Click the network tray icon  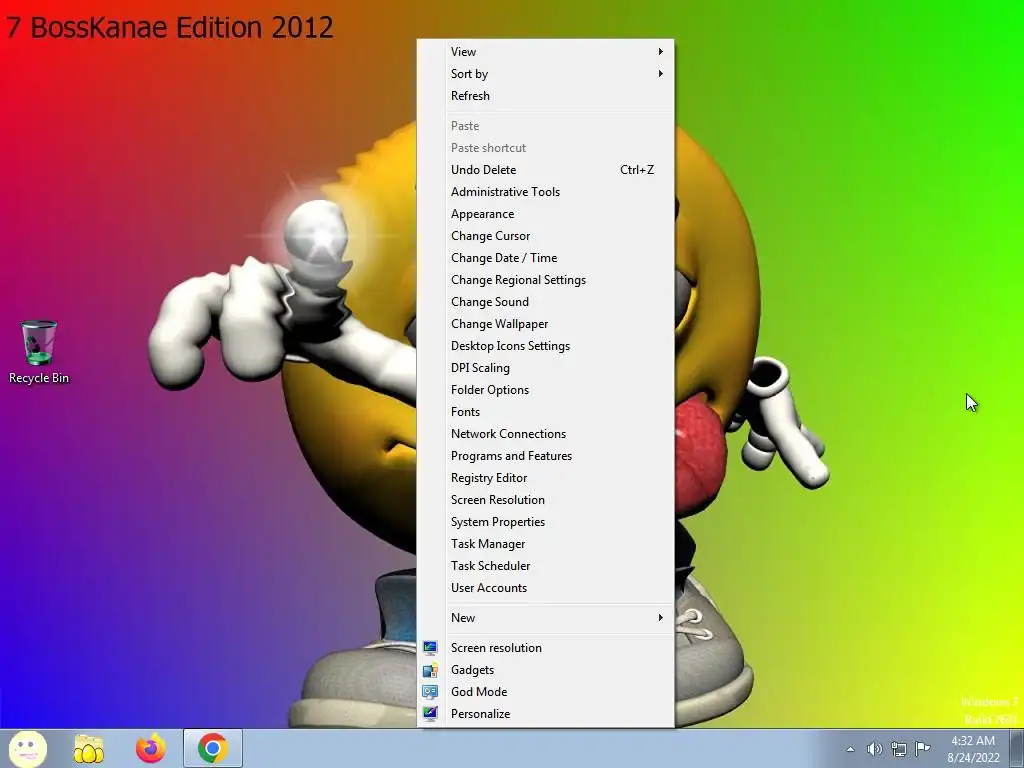[899, 749]
